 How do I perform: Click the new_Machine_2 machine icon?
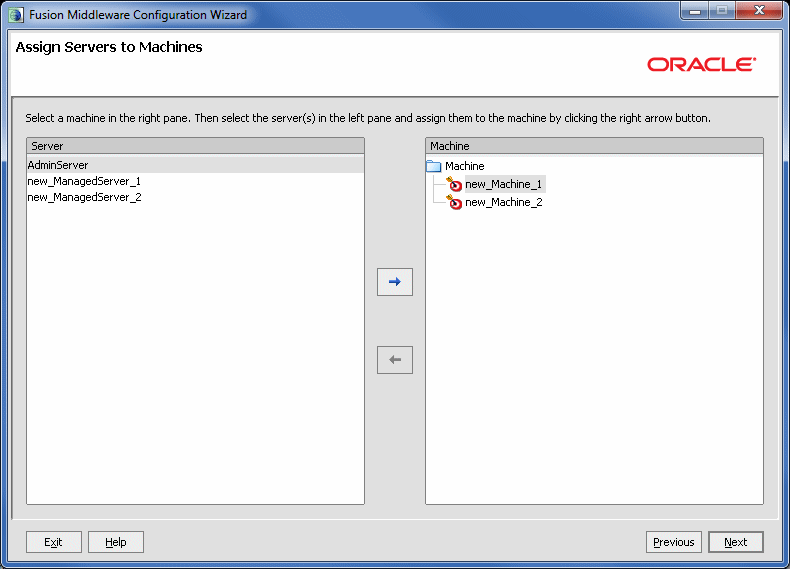tap(454, 203)
